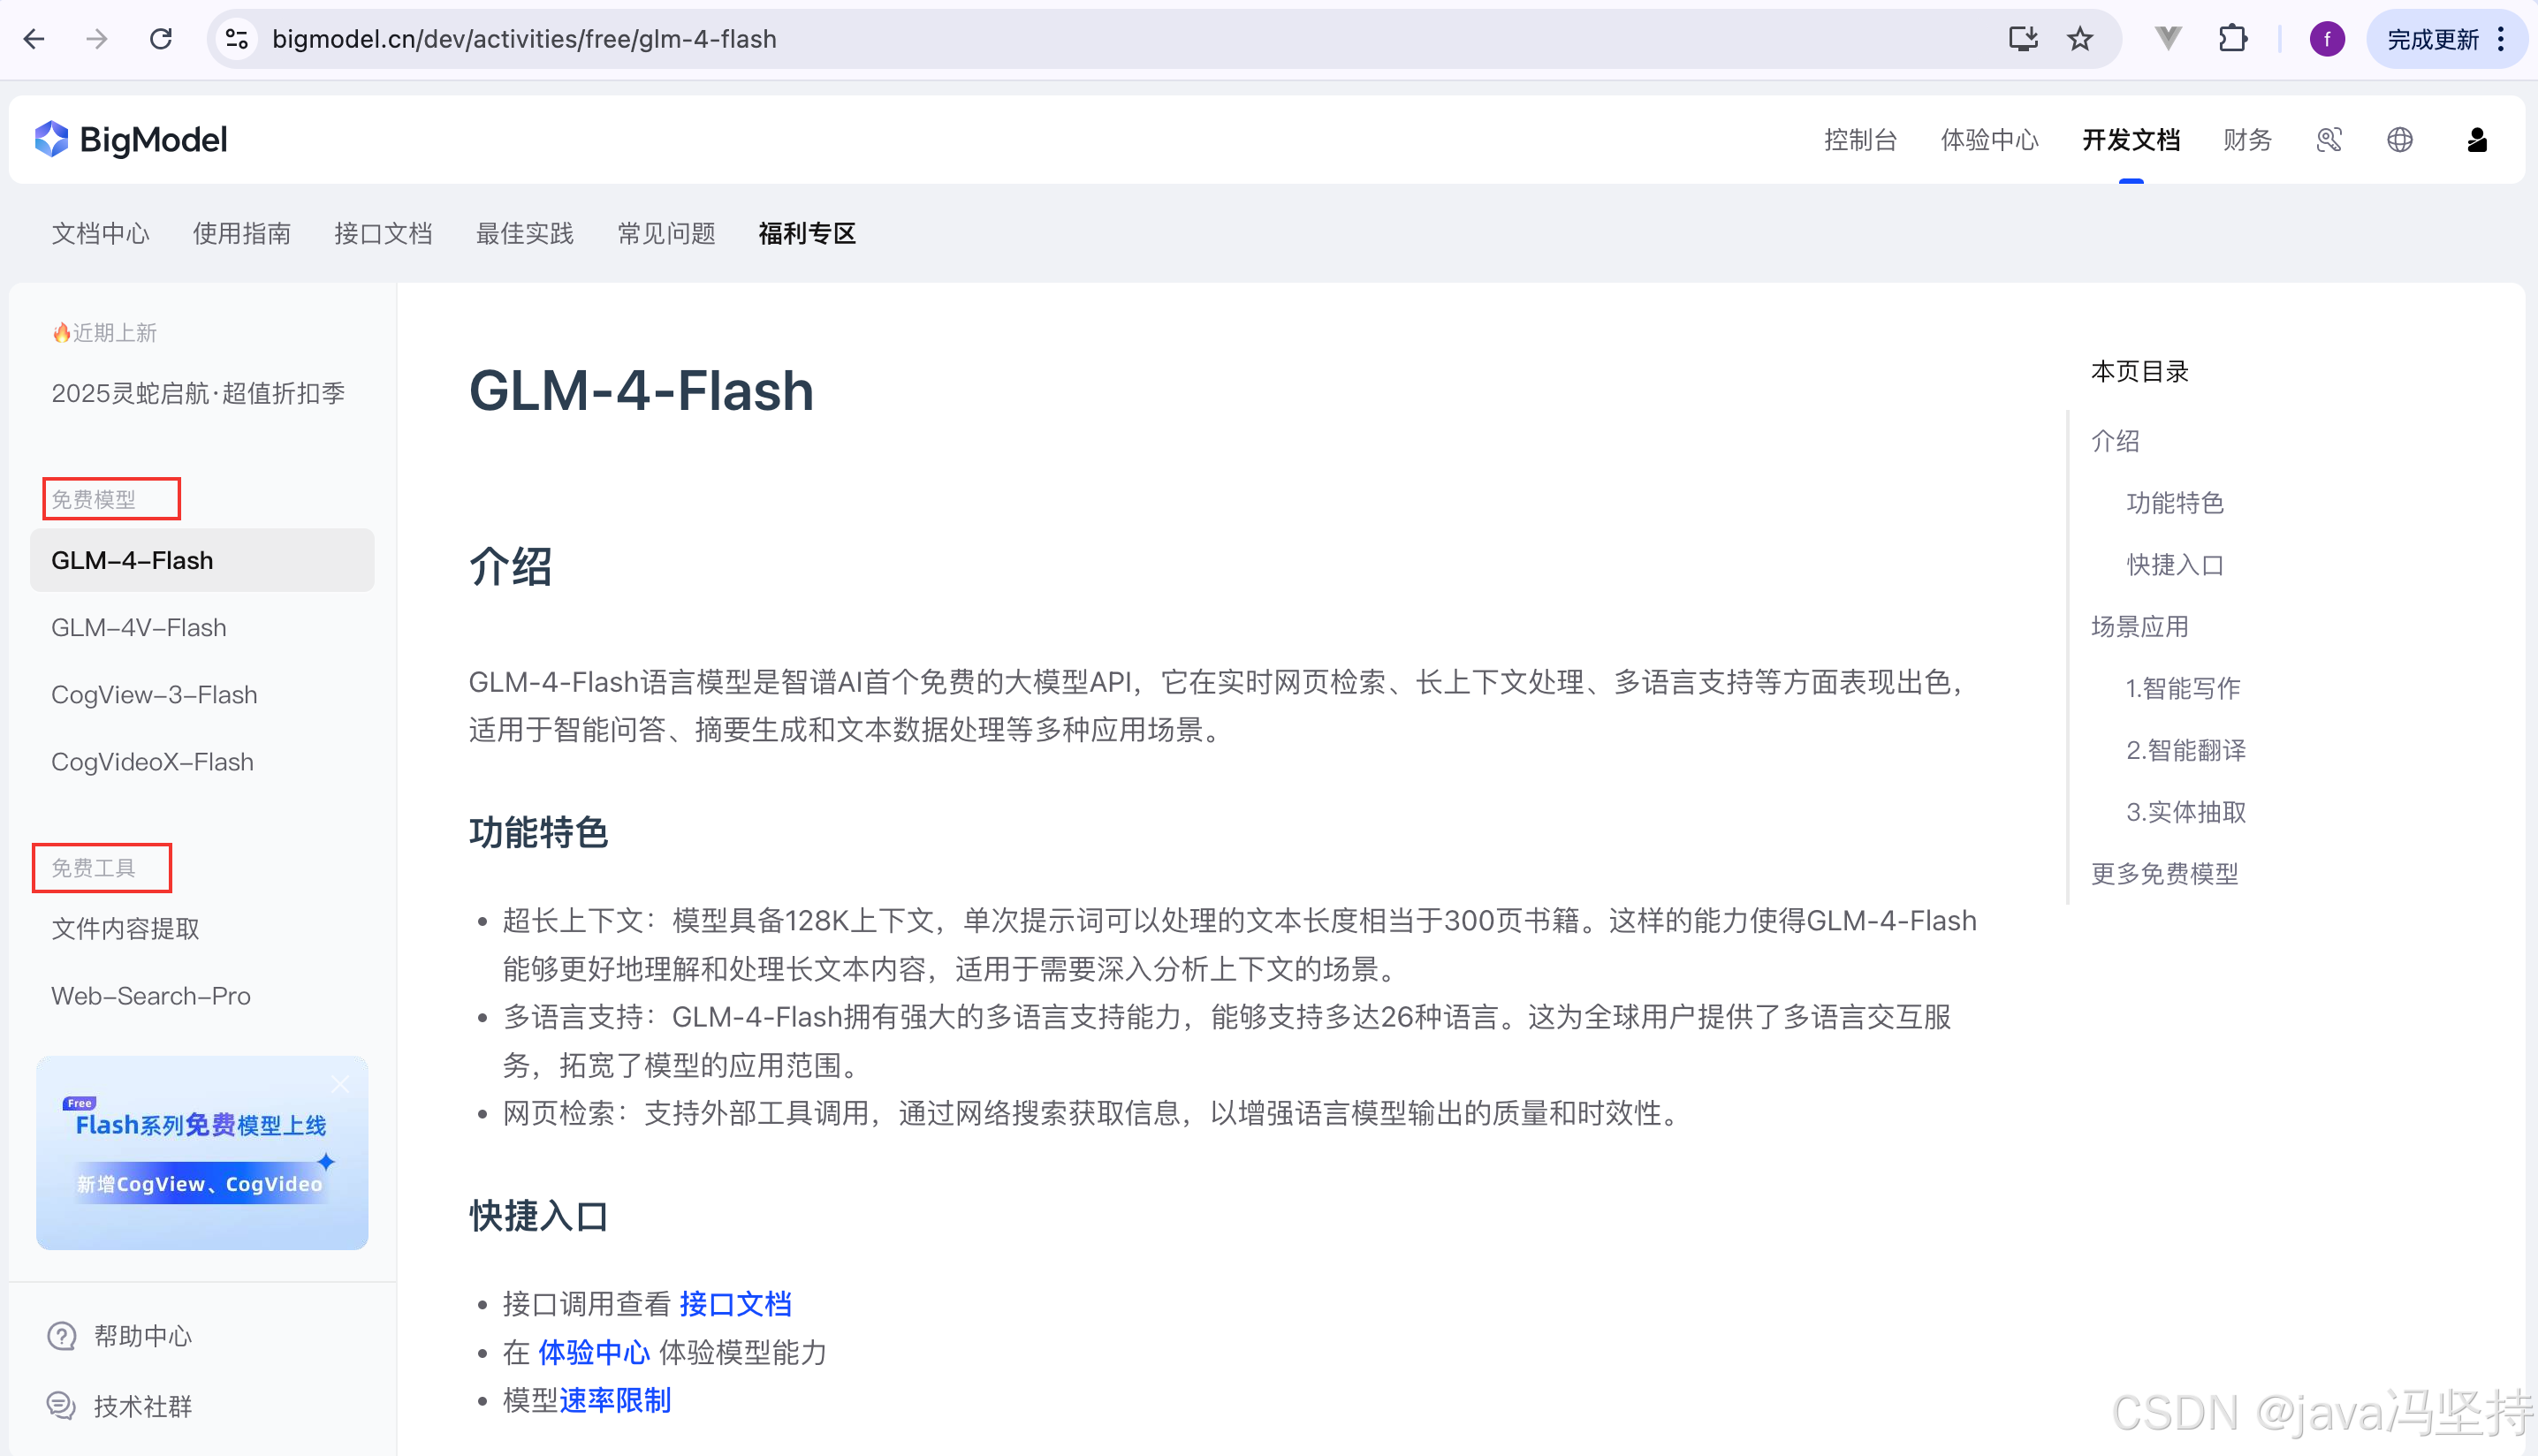Open the user account icon
Viewport: 2538px width, 1456px height.
click(2477, 140)
